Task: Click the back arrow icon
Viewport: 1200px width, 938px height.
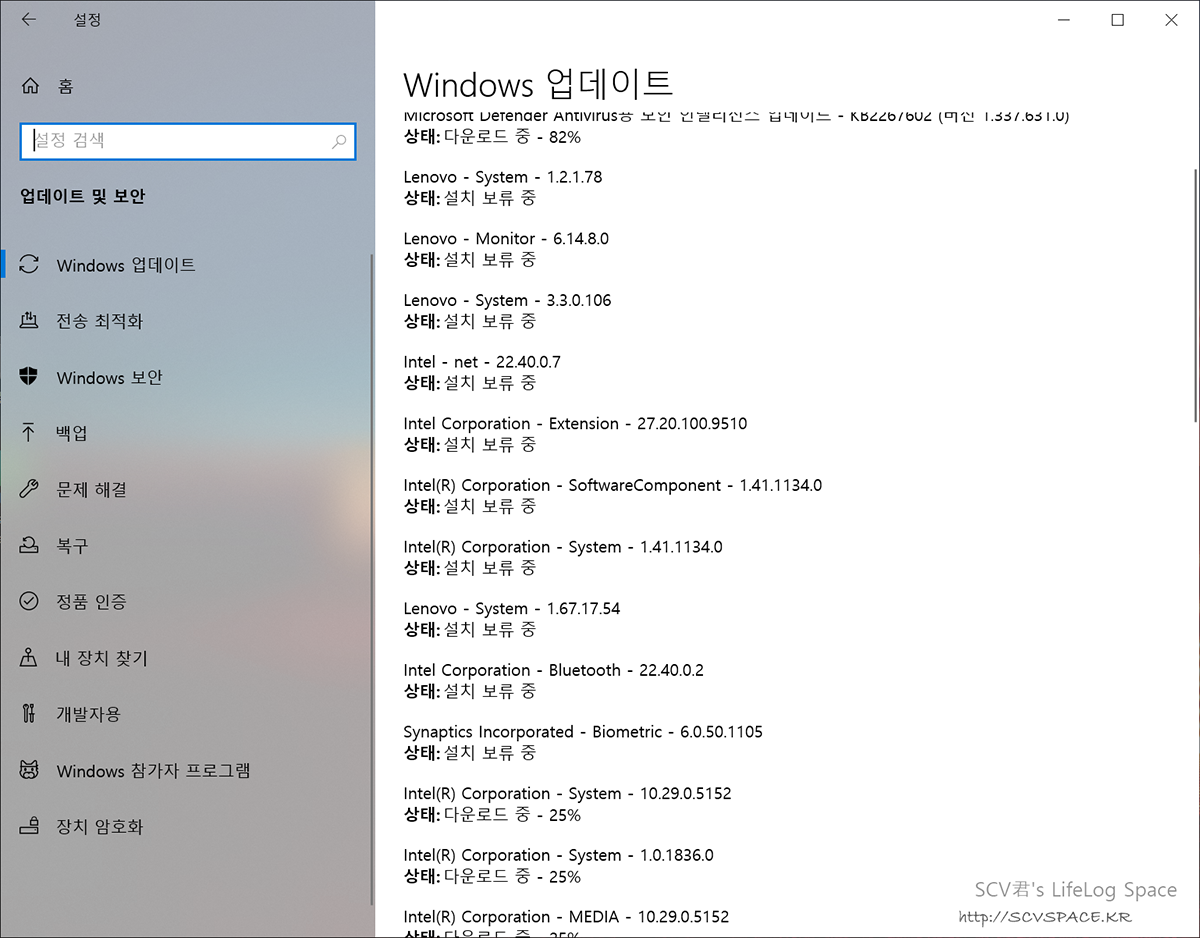Action: 28,19
